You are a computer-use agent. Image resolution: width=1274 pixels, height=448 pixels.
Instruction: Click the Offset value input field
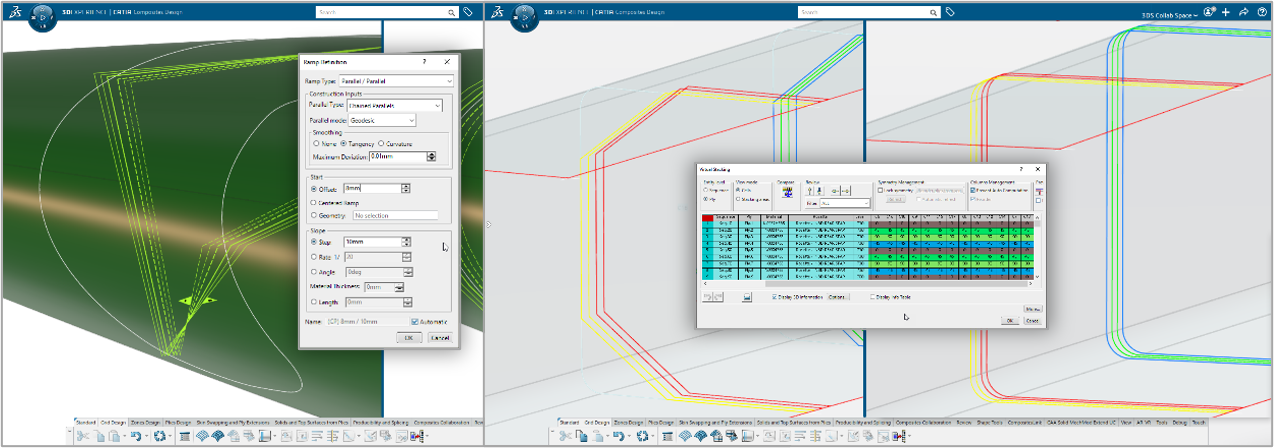point(372,188)
